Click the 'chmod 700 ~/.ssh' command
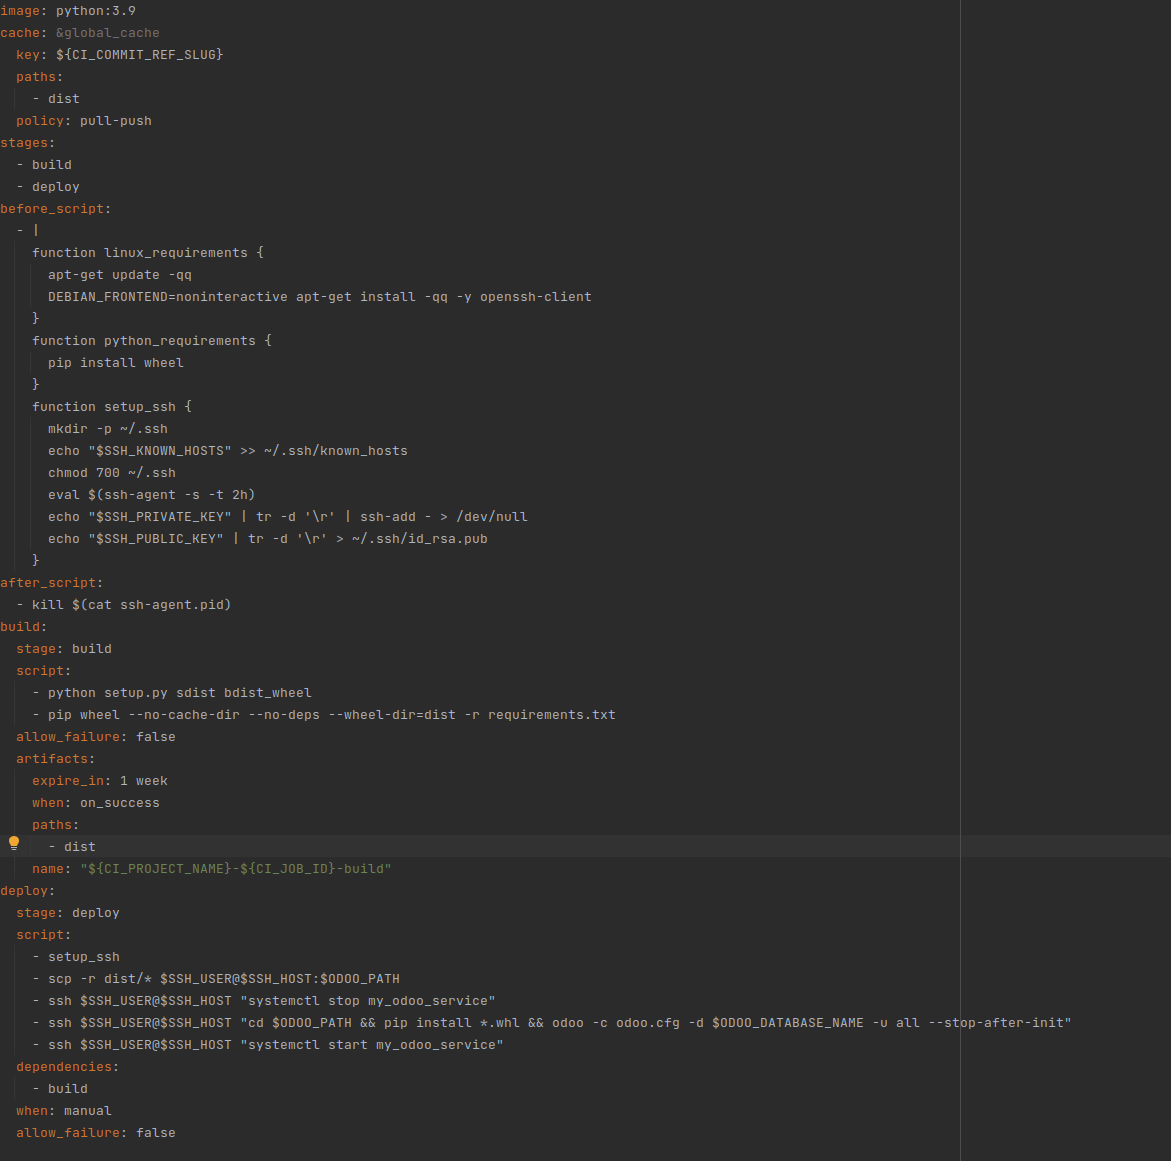 click(x=112, y=473)
